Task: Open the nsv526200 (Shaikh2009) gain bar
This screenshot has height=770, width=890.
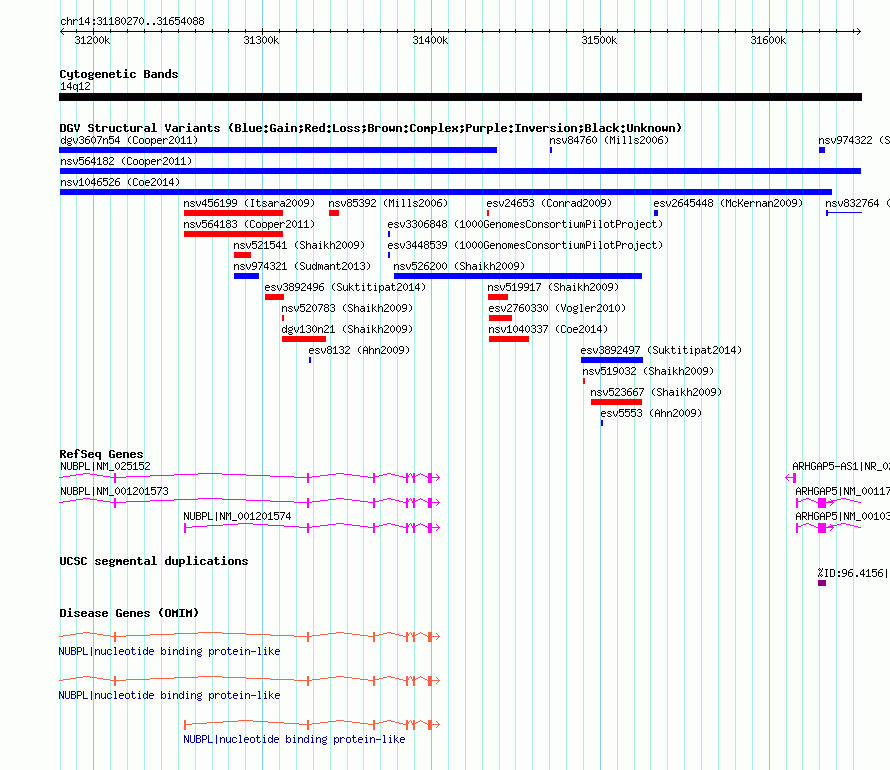Action: [518, 276]
